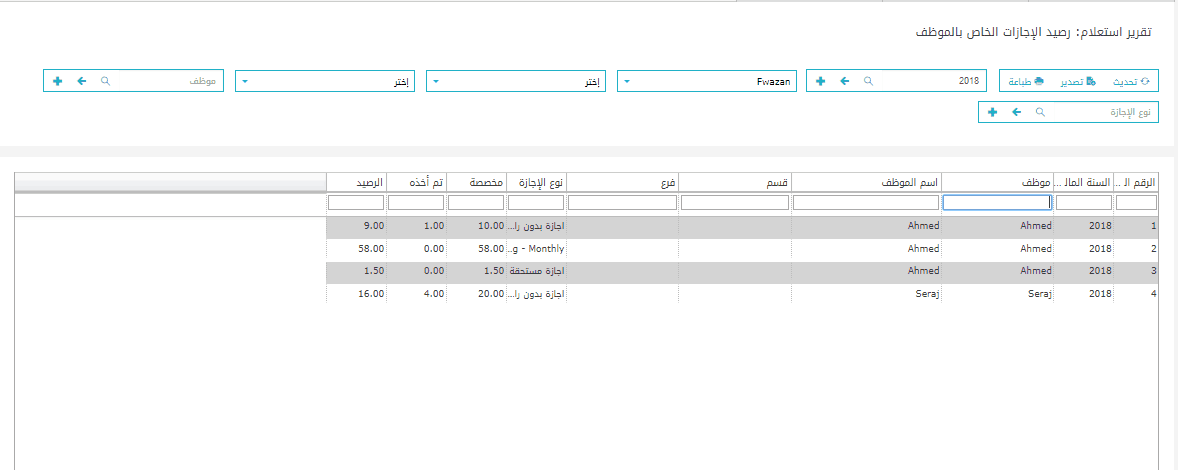
Task: Click the 16.00 balance value
Action: [x=373, y=292]
